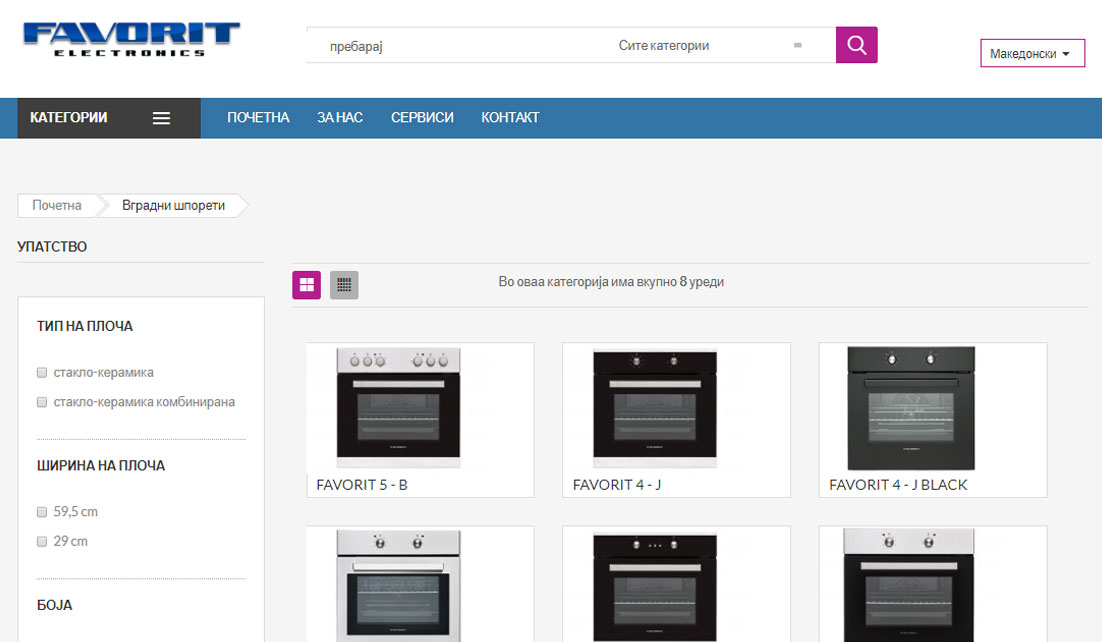The height and width of the screenshot is (642, 1102).
Task: Go to ПОЧЕТНА in navigation bar
Action: point(258,118)
